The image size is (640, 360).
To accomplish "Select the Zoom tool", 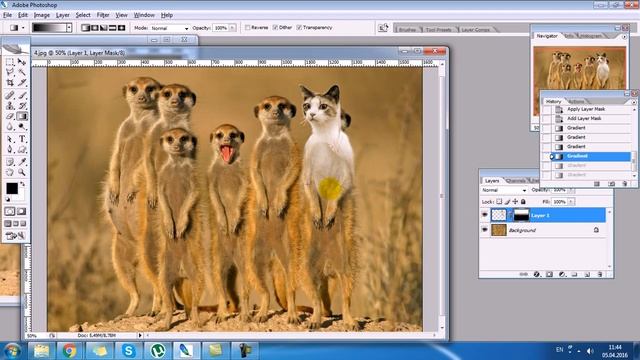I will 22,172.
